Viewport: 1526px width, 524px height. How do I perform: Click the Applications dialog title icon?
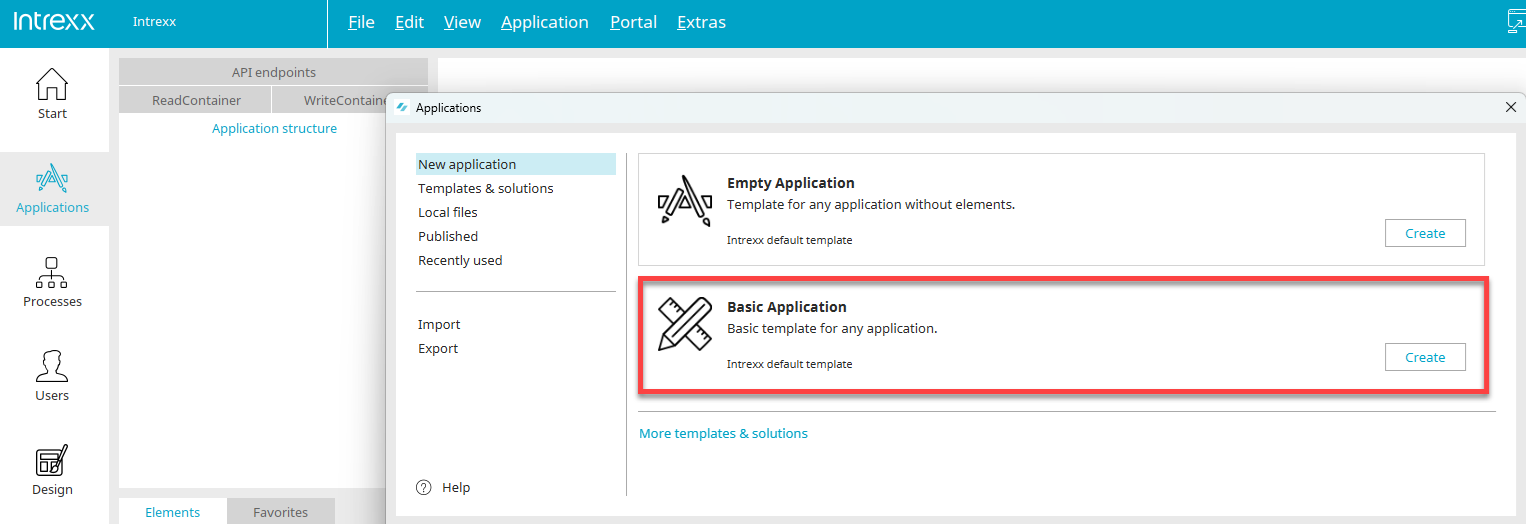pyautogui.click(x=402, y=107)
